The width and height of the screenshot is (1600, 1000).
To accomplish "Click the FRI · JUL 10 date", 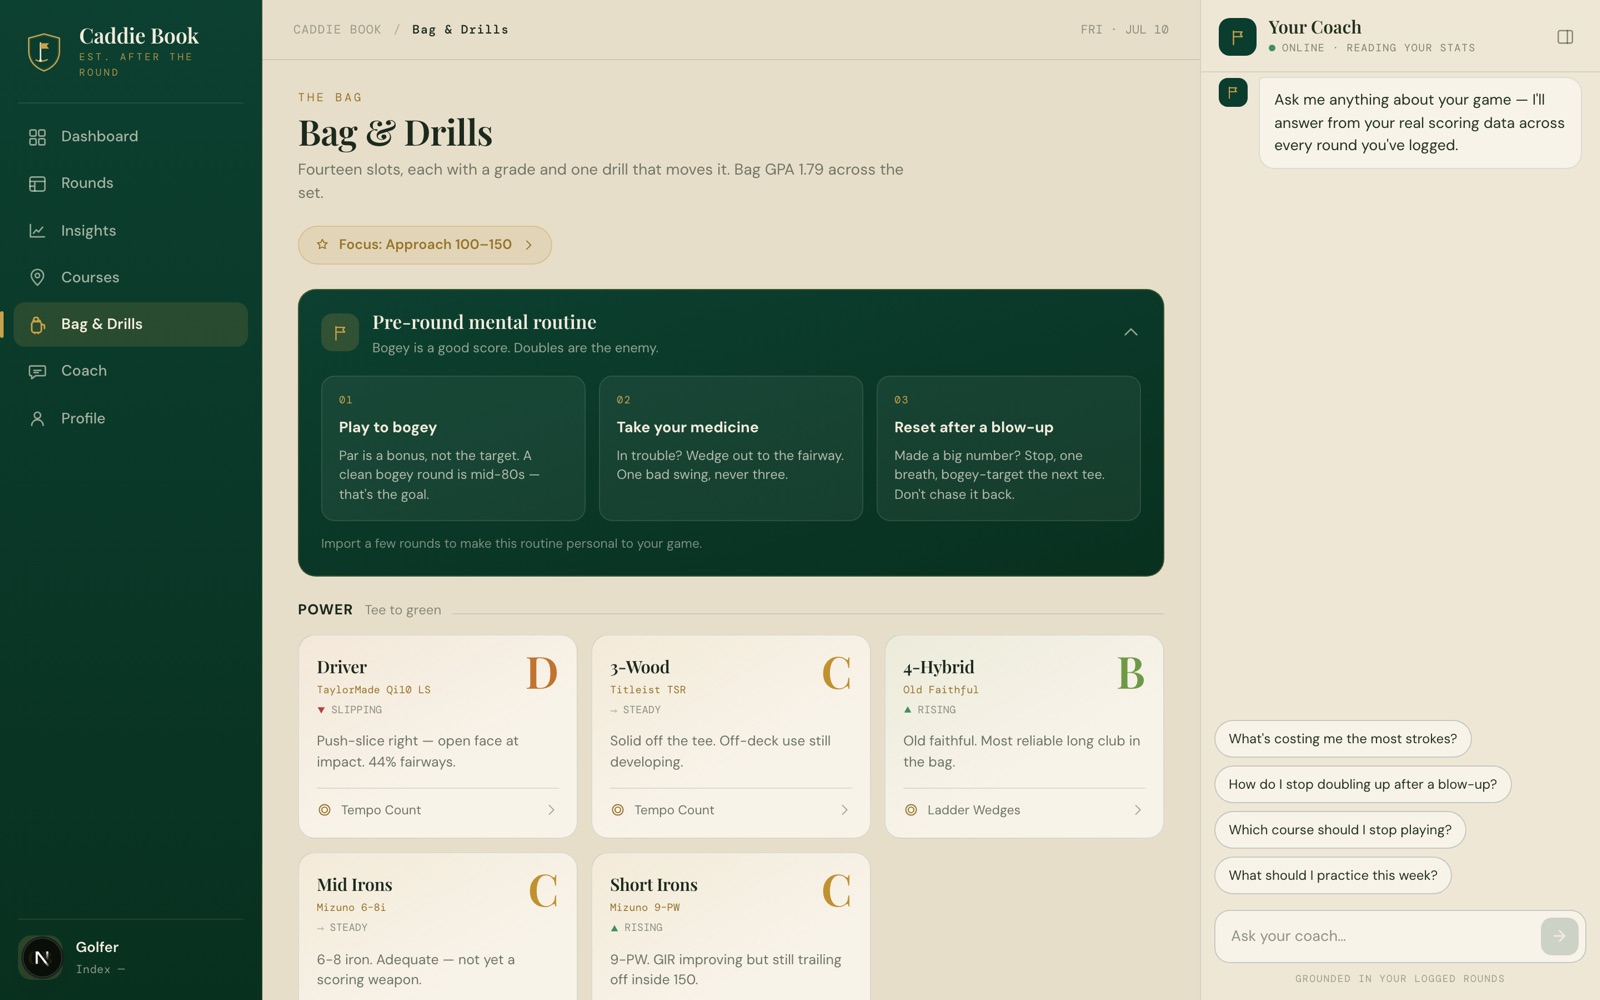I will pyautogui.click(x=1124, y=30).
